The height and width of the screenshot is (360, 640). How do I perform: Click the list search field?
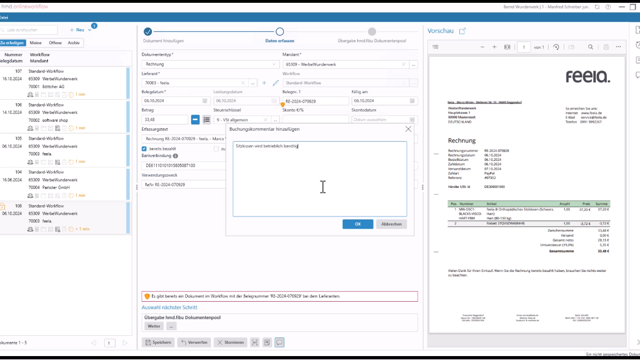pyautogui.click(x=29, y=30)
